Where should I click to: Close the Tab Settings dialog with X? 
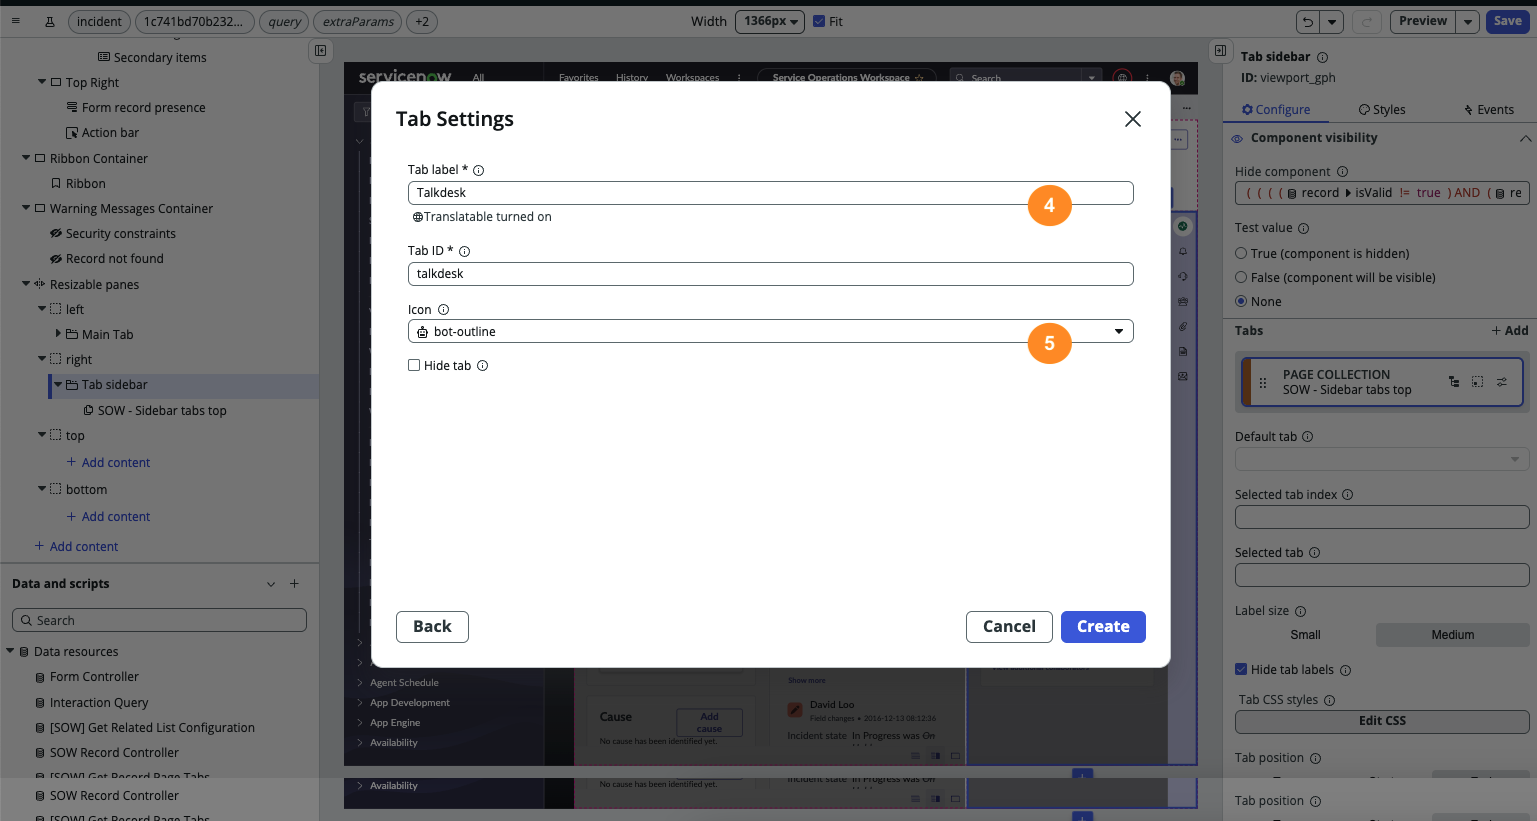(1132, 119)
